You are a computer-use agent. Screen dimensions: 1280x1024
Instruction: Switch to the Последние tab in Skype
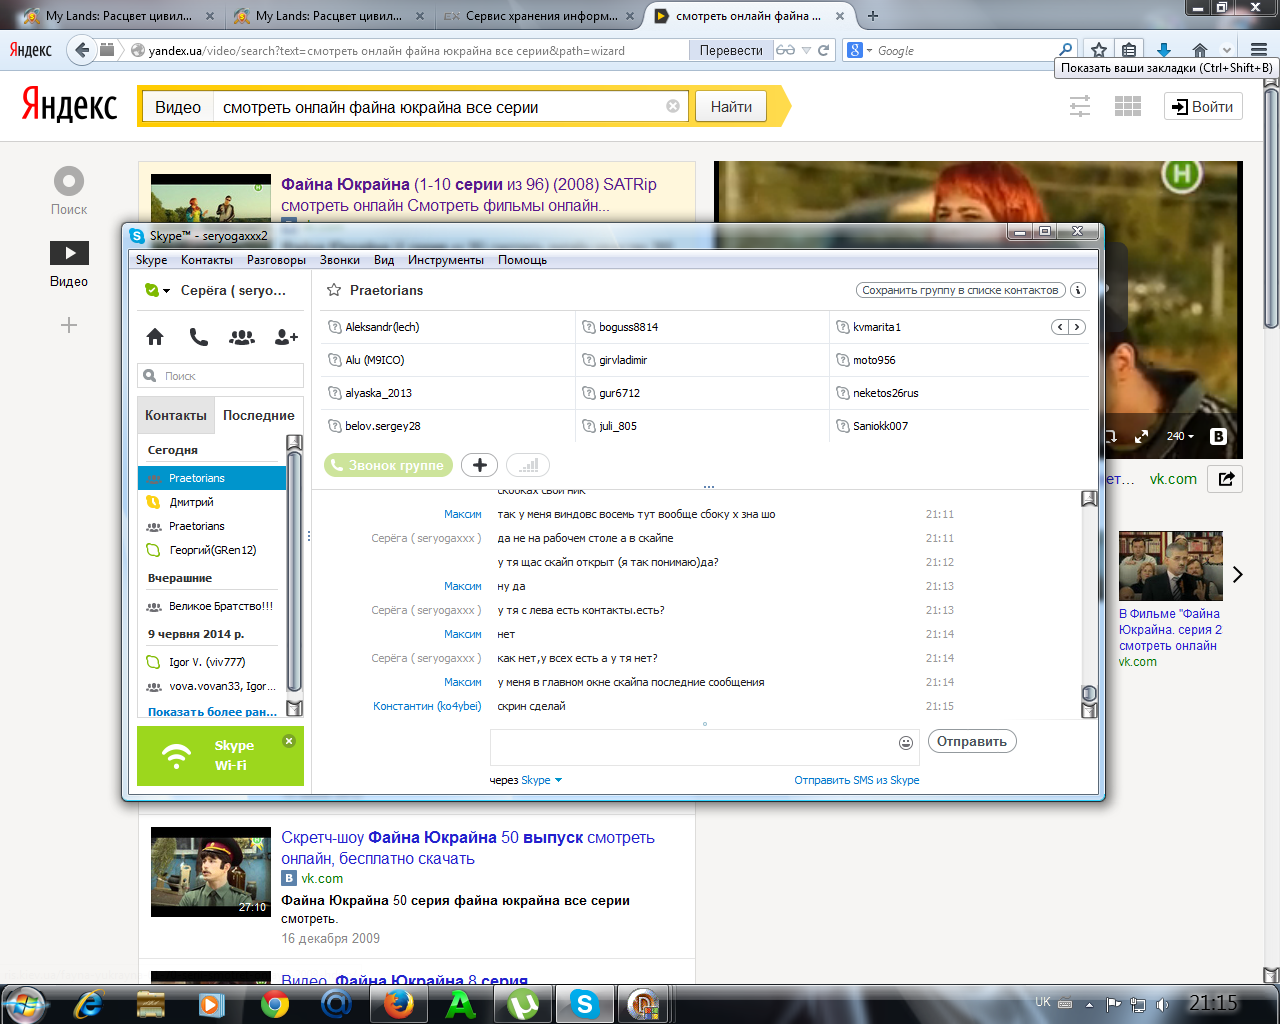259,415
